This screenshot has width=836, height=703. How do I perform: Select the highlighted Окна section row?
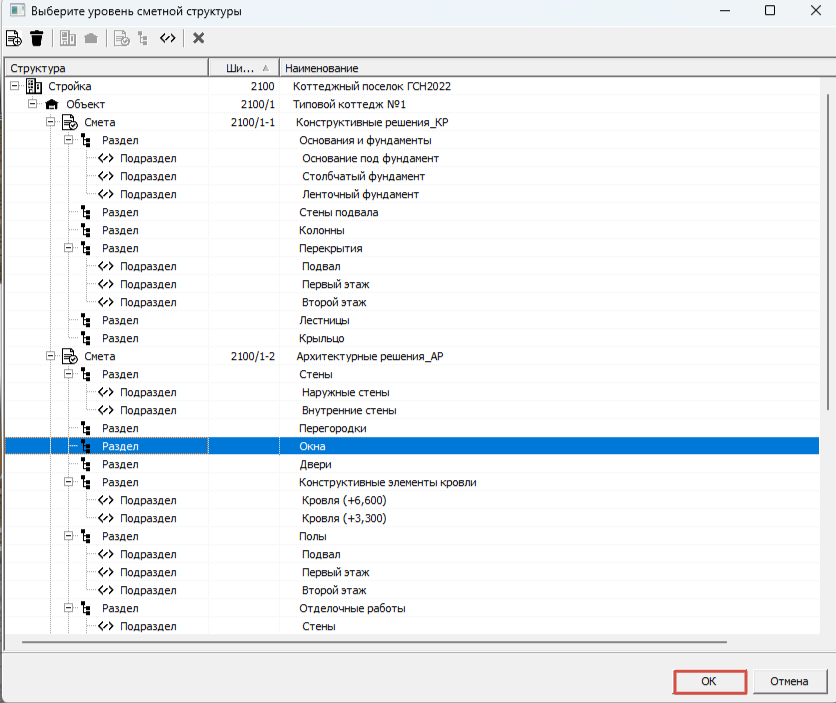(412, 446)
